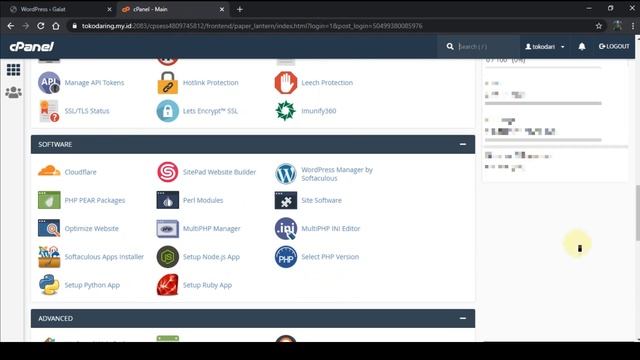The height and width of the screenshot is (360, 640).
Task: Open the cPanel home grid icon
Action: (x=13, y=70)
